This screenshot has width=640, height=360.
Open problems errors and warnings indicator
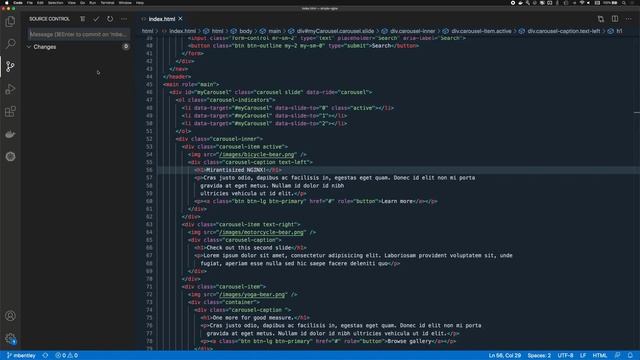[66, 356]
